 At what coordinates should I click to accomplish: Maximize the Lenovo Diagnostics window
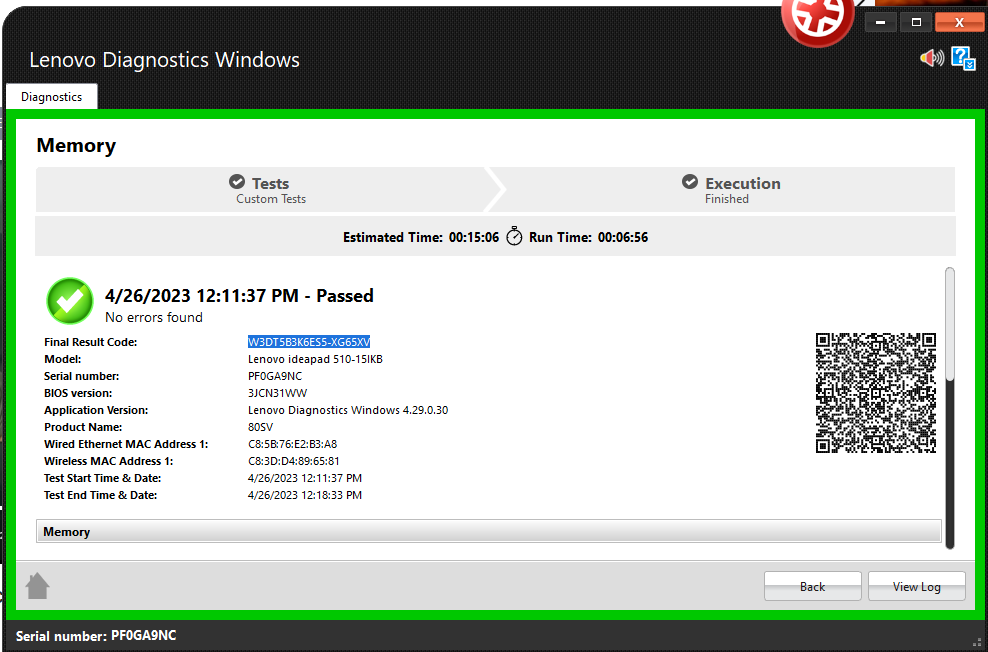[x=916, y=23]
